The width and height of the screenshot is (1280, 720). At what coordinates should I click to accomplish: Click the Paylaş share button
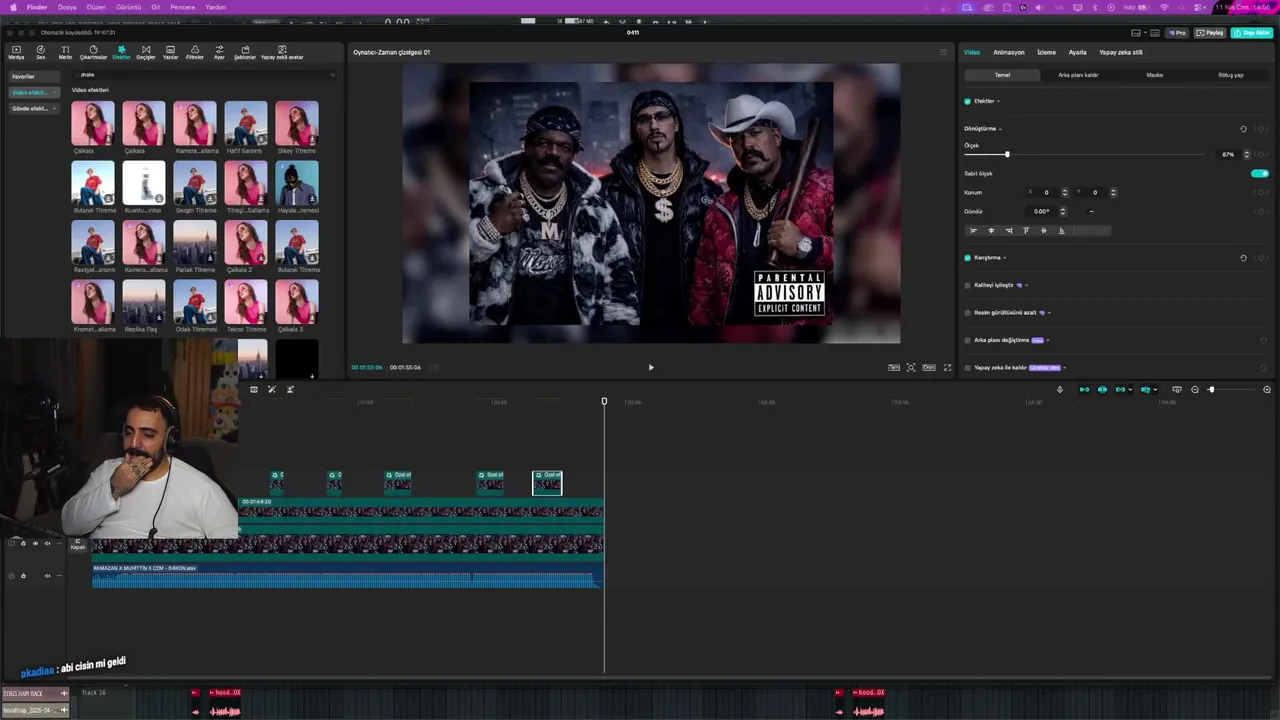1210,33
